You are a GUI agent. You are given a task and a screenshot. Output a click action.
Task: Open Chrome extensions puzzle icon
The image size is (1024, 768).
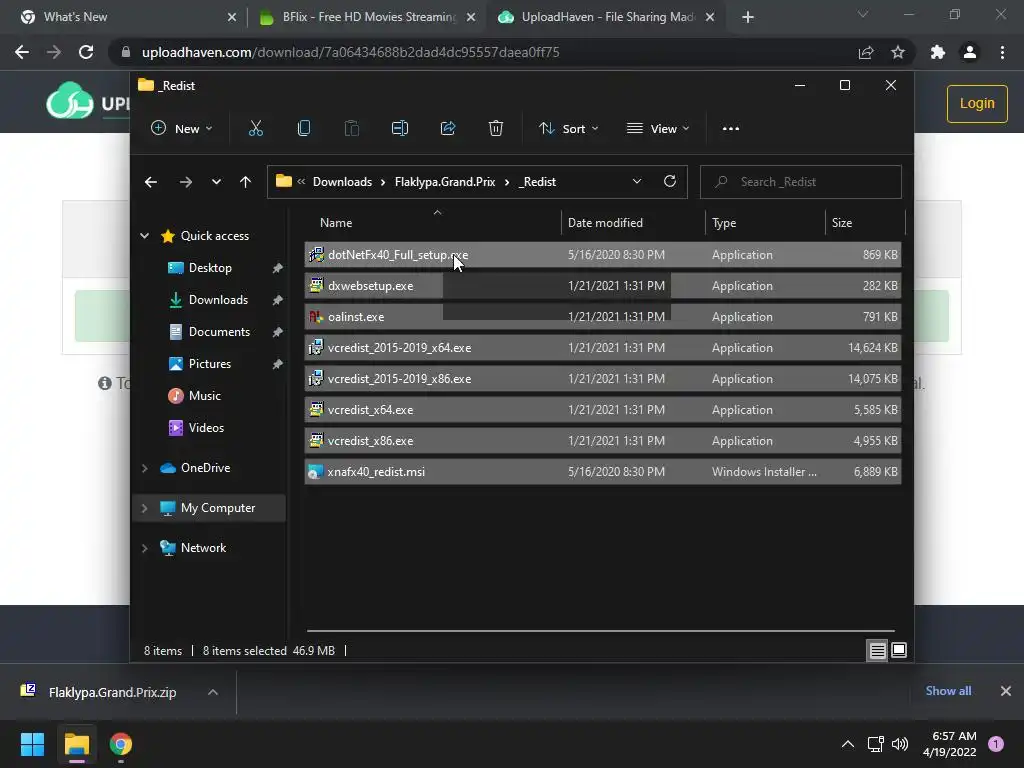coord(938,52)
